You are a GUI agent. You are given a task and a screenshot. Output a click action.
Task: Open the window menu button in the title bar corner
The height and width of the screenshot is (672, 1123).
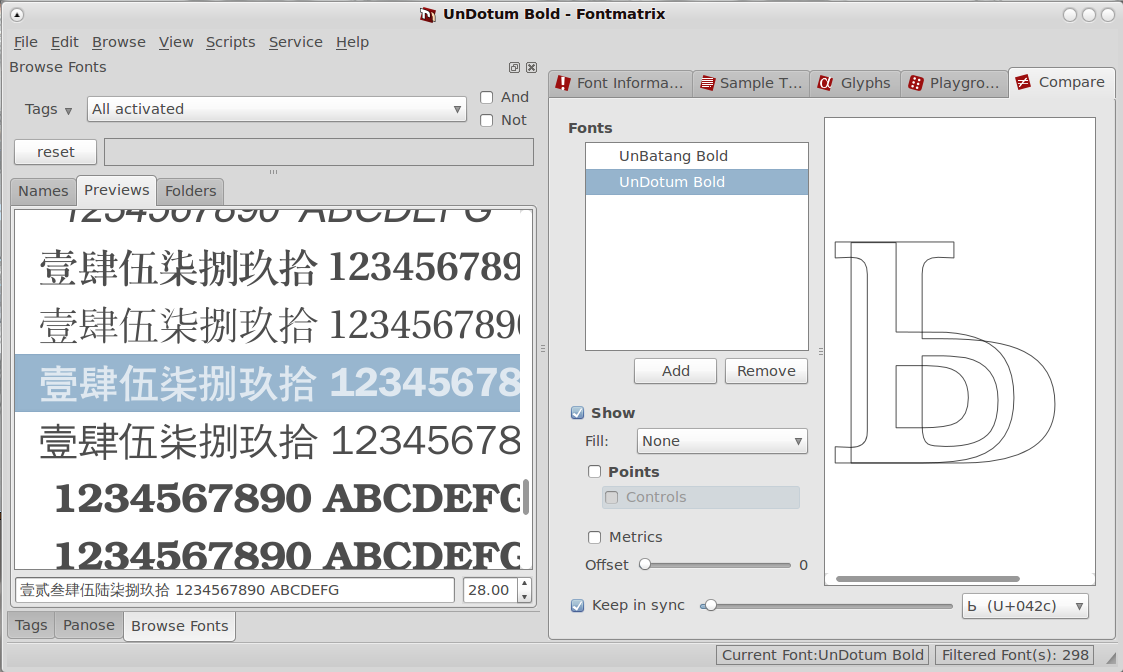coord(16,14)
